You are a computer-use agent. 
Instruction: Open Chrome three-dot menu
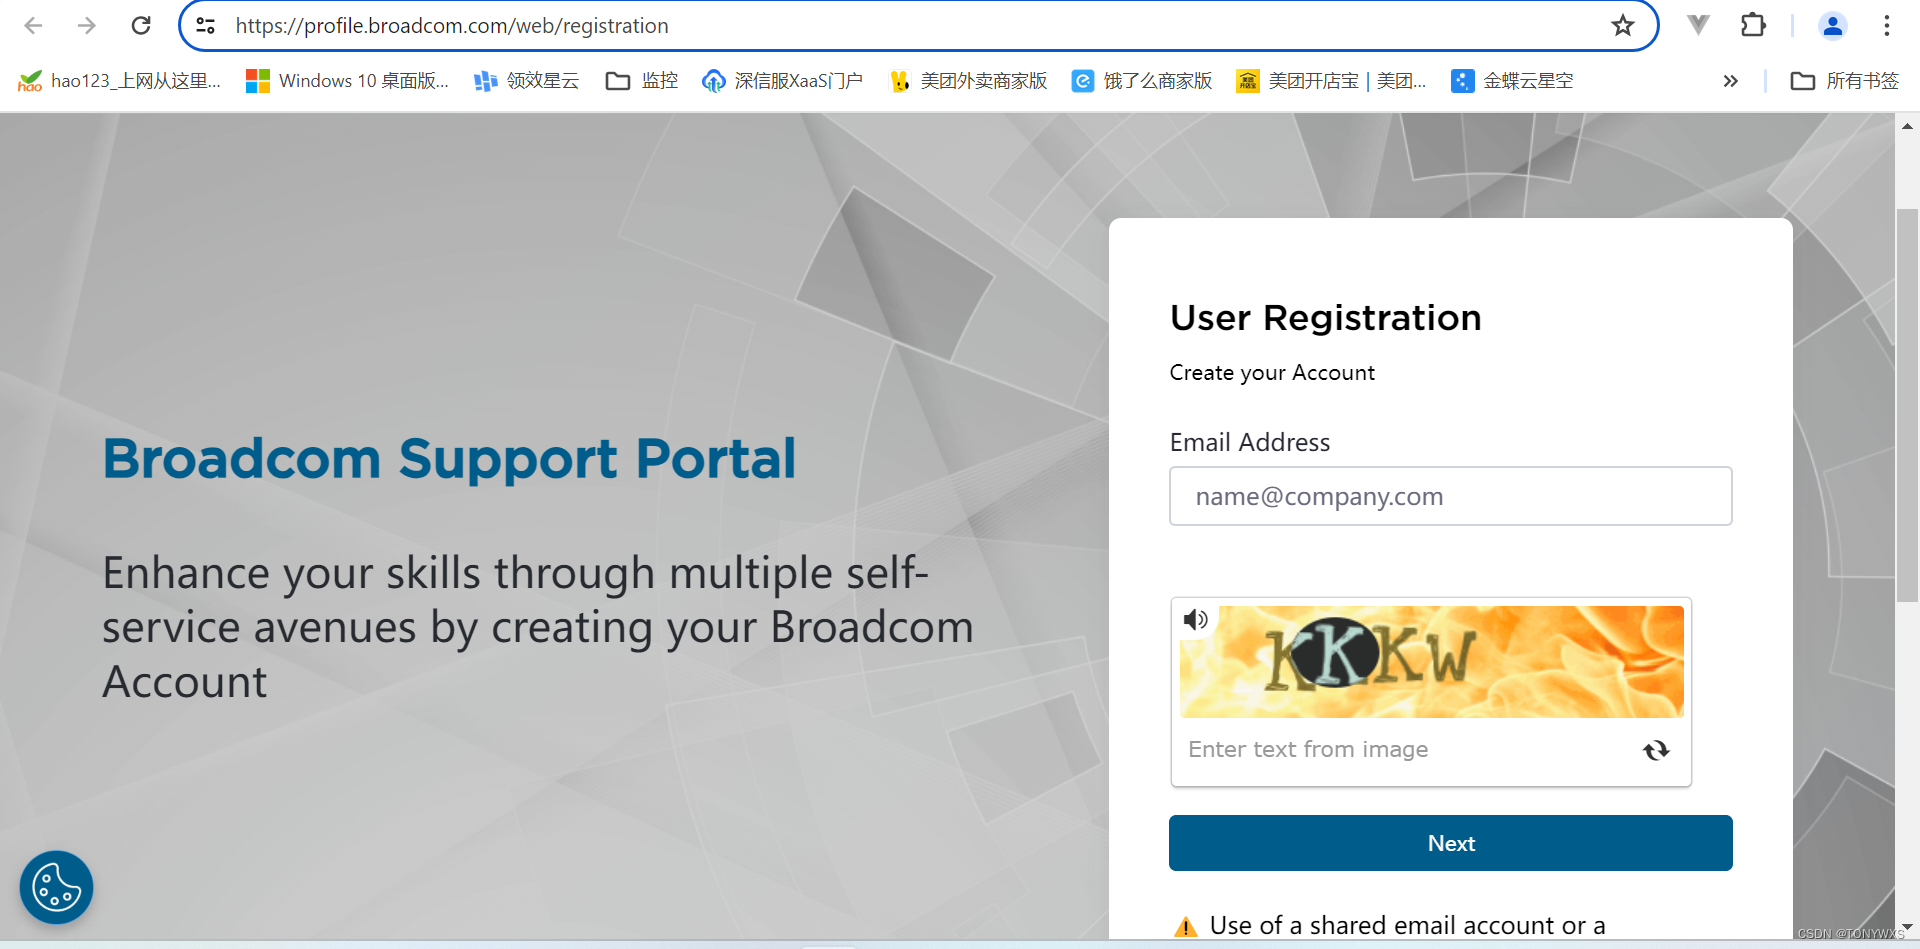coord(1886,26)
